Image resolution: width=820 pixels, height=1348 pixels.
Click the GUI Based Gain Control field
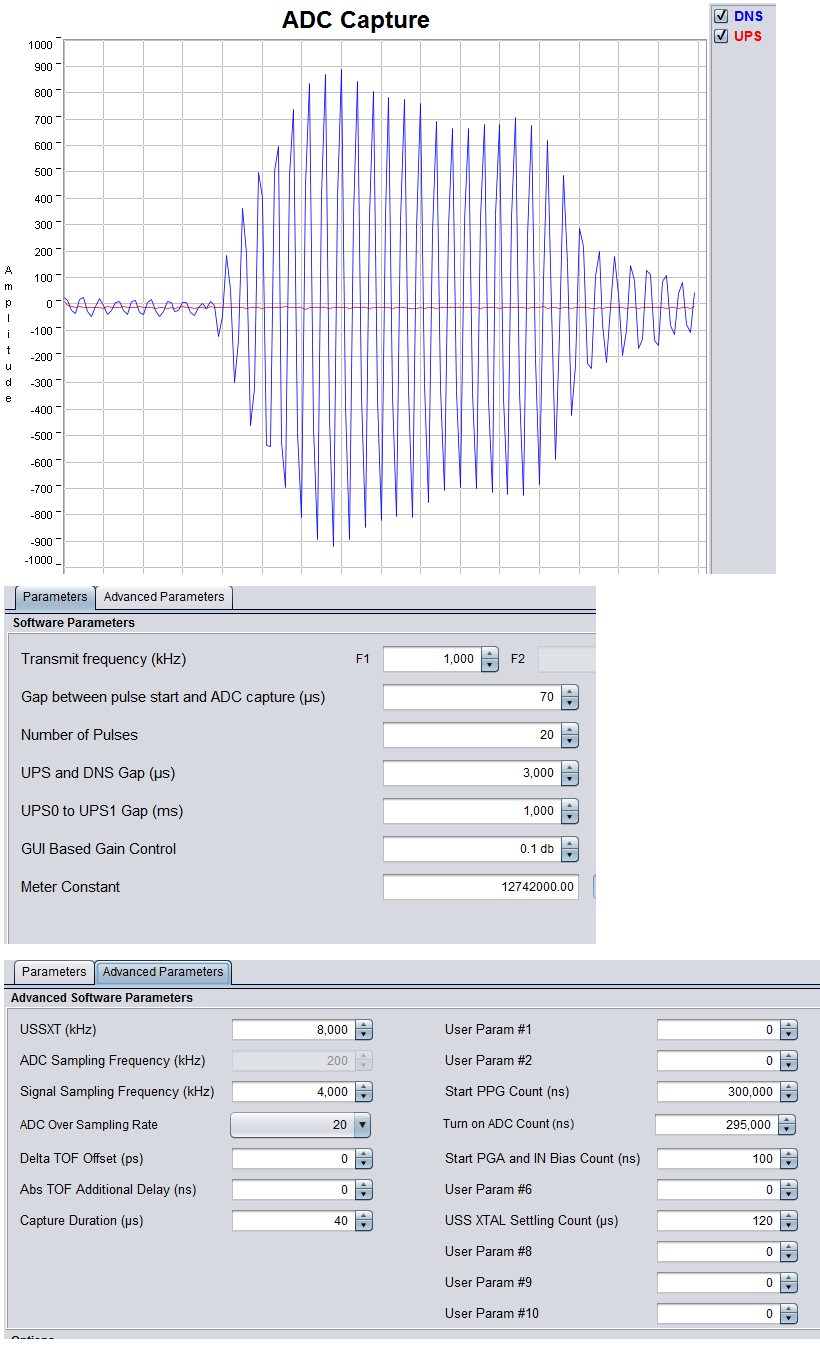(471, 849)
